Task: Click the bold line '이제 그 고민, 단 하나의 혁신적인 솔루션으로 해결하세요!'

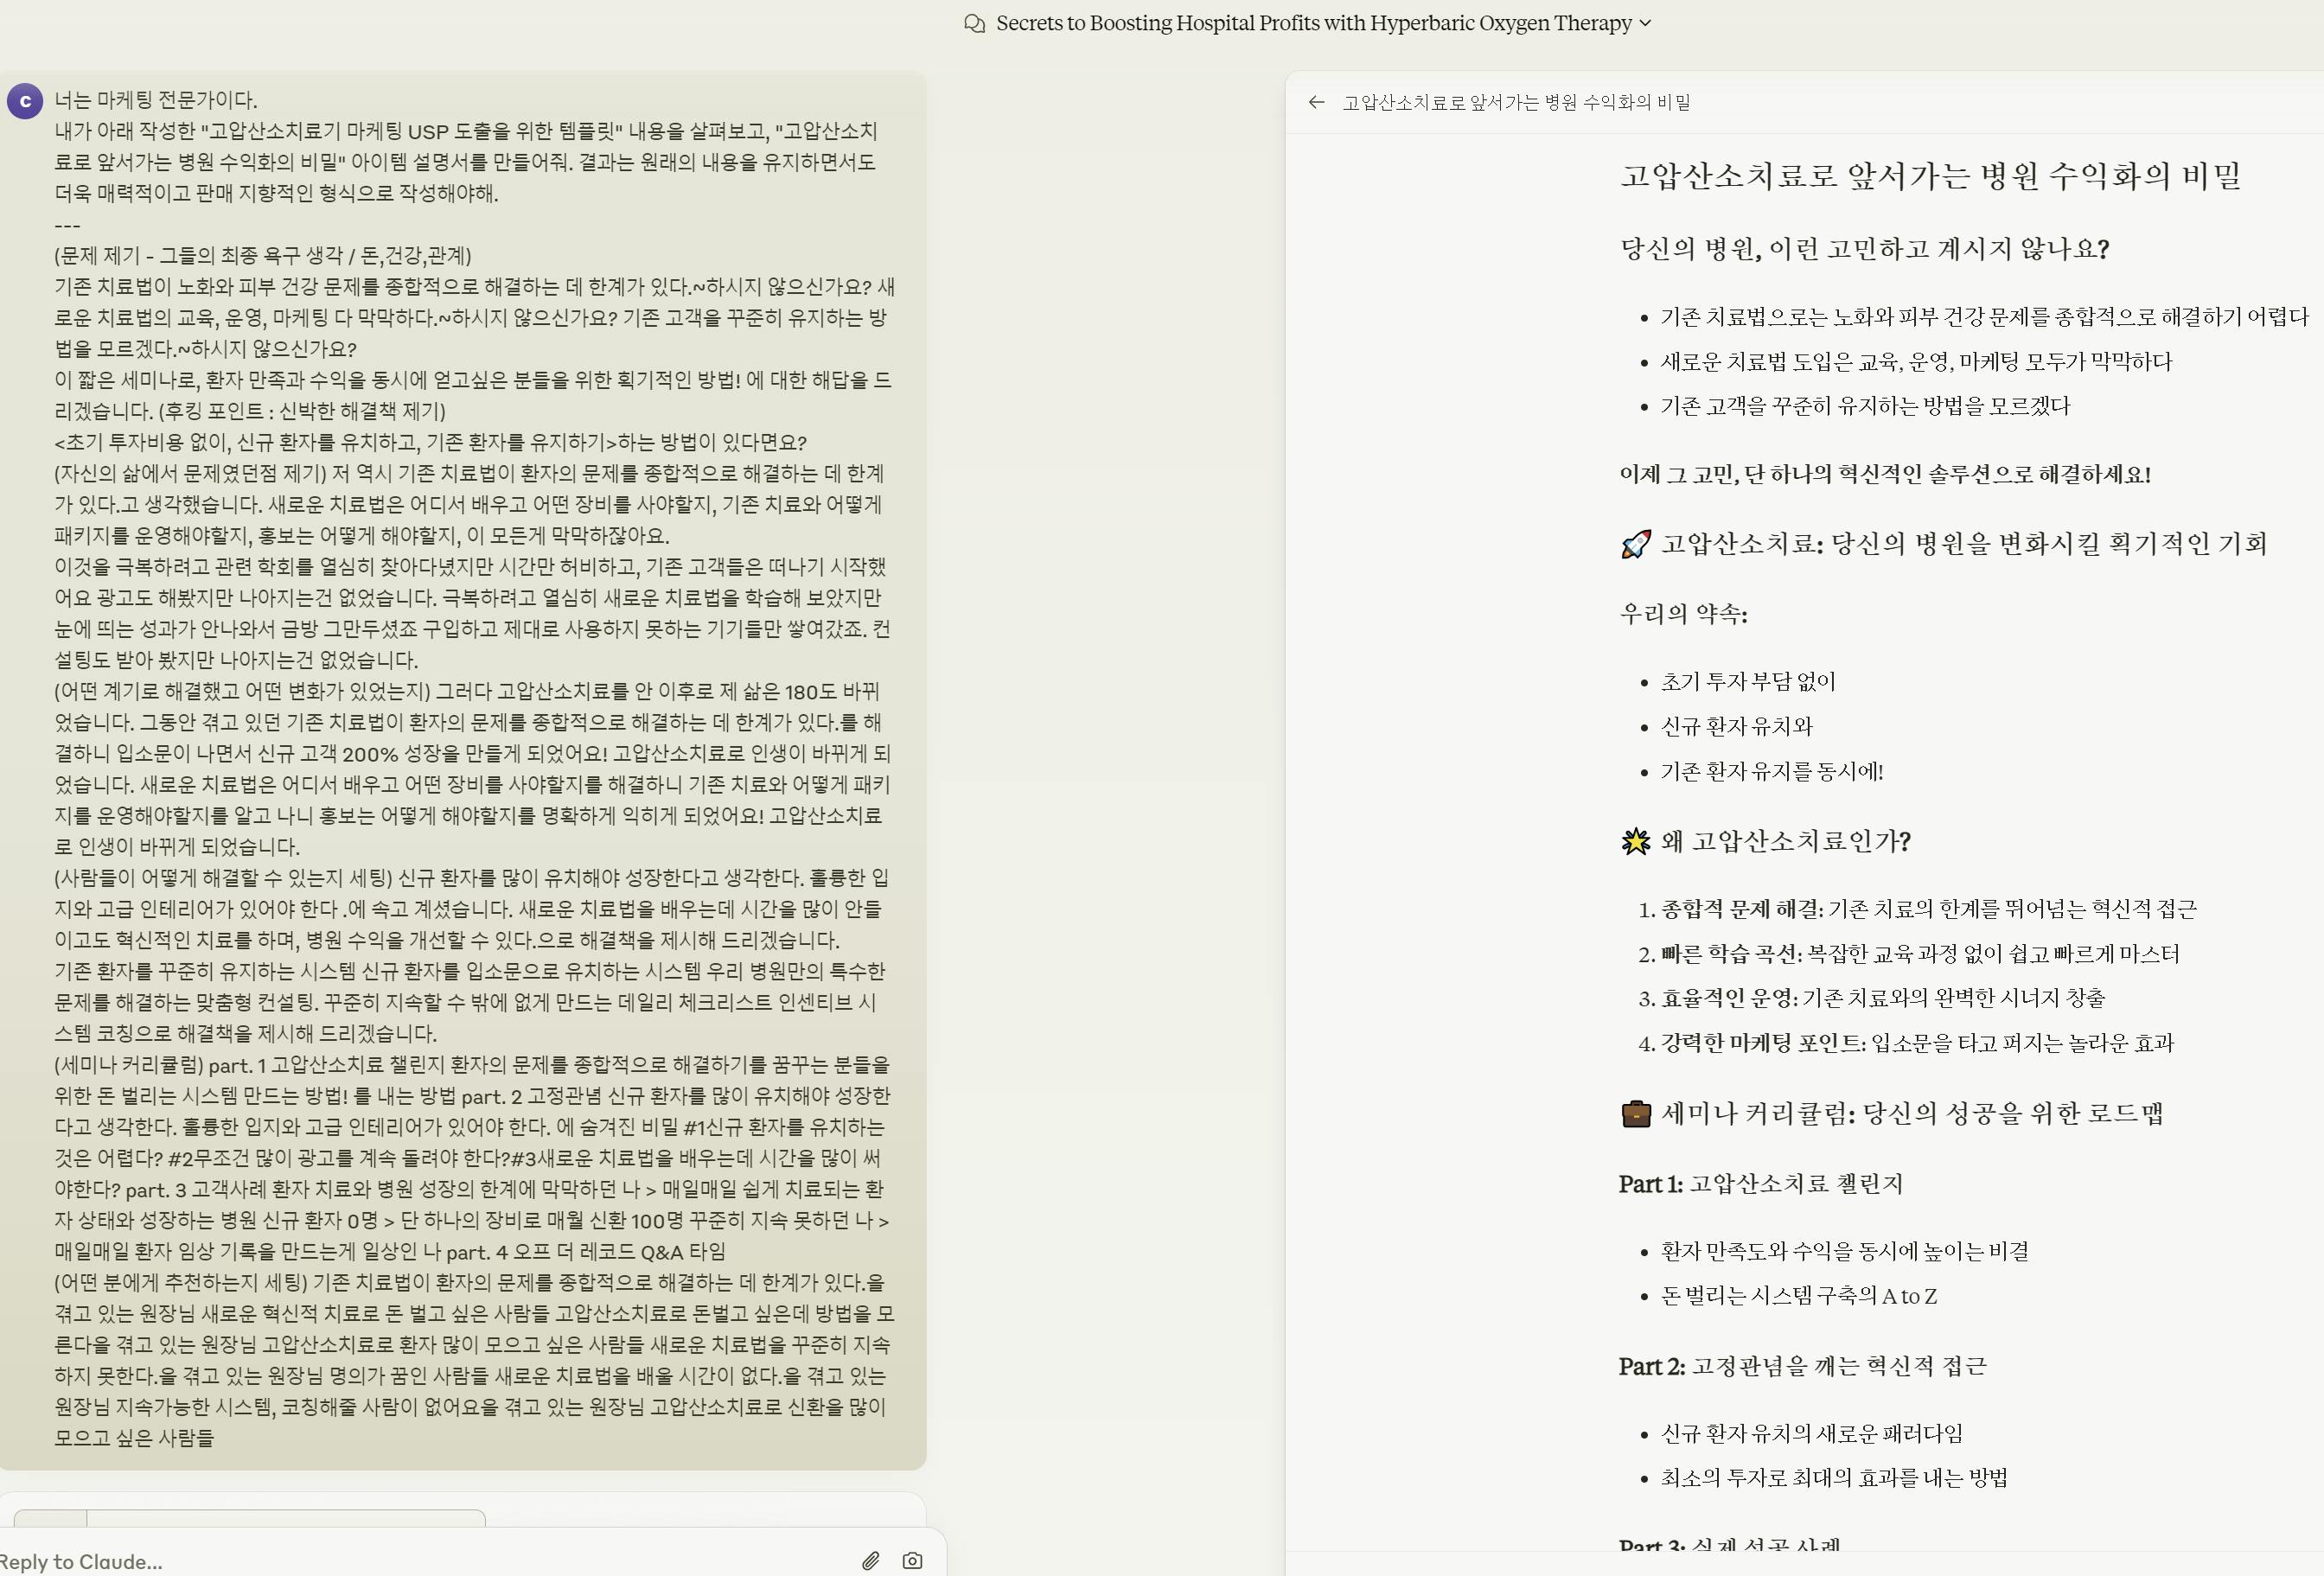Action: click(x=1885, y=474)
